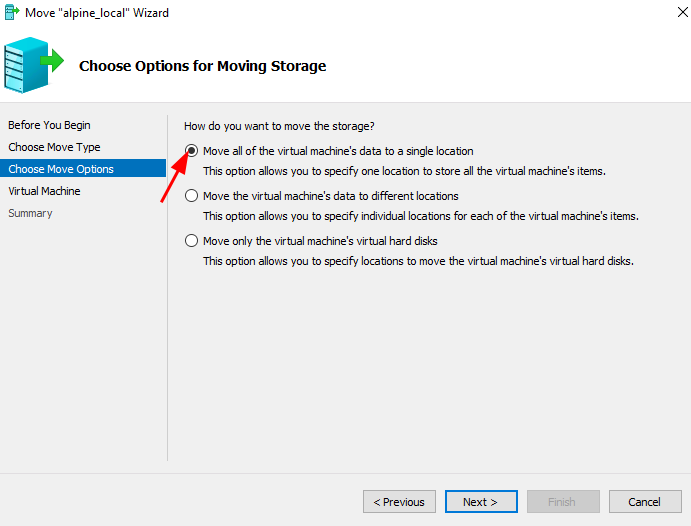Click the 'Choose Options for Moving Storage' heading
Viewport: 691px width, 526px height.
tap(202, 66)
